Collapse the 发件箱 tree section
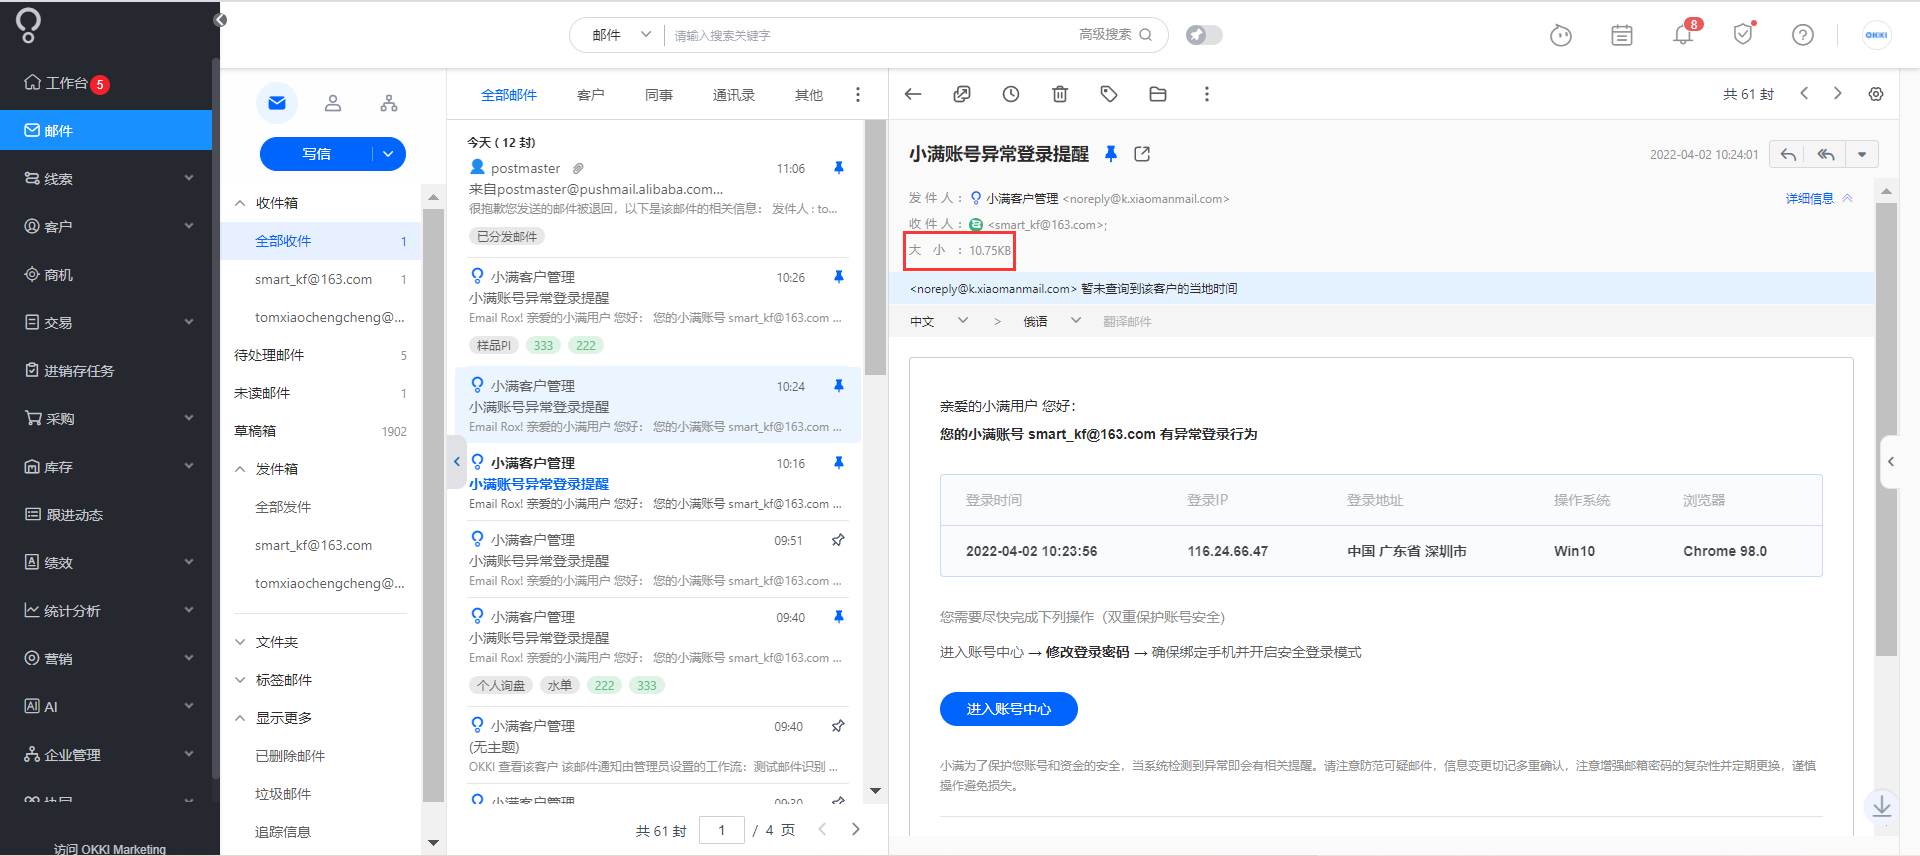This screenshot has height=856, width=1920. coord(240,469)
